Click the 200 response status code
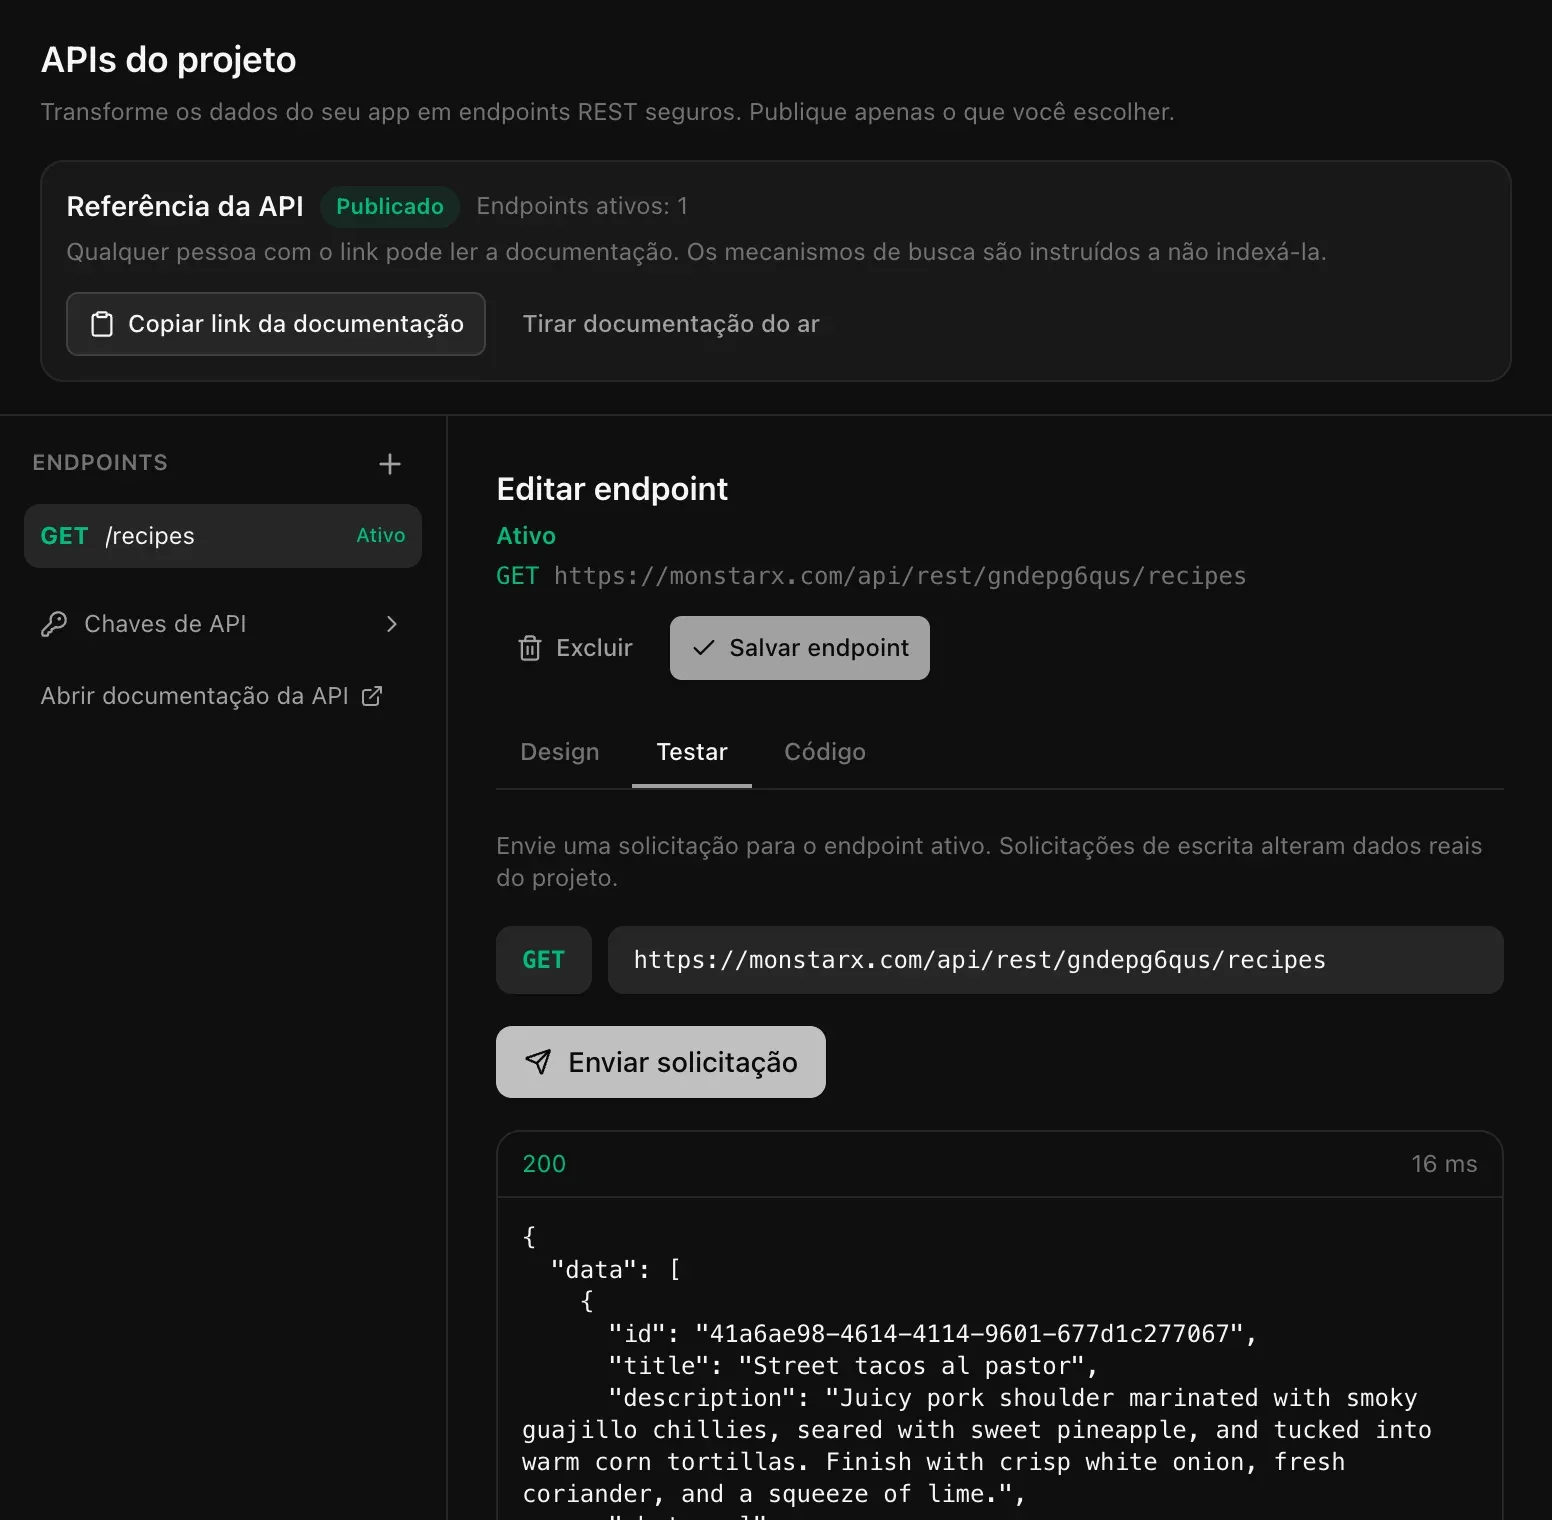 (544, 1164)
